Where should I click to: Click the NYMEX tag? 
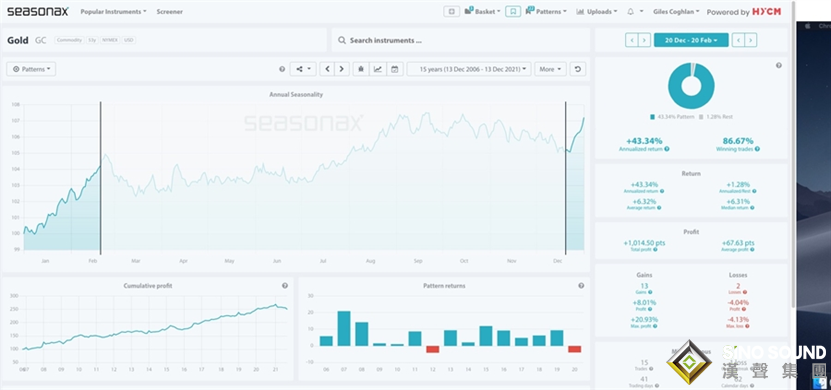point(110,40)
